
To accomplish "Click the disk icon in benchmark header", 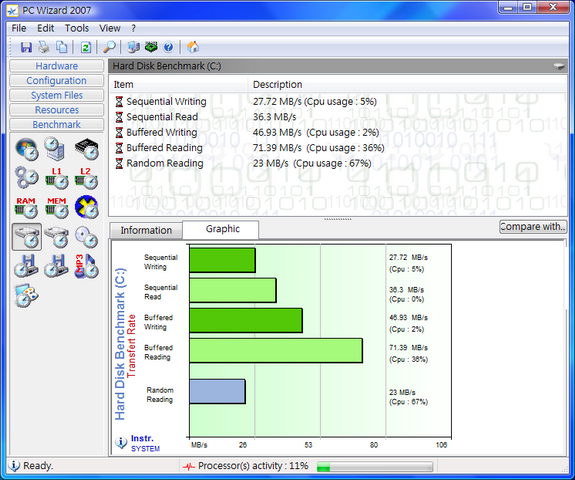I will coord(559,66).
